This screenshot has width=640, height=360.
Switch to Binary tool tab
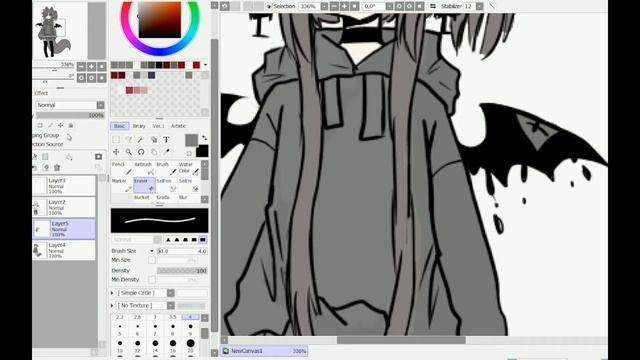[x=139, y=126]
